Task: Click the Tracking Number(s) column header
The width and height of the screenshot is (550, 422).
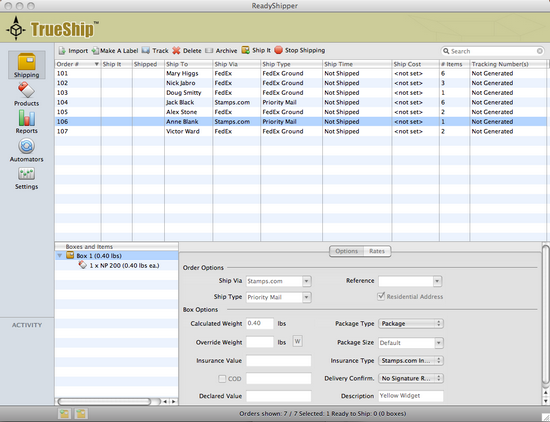Action: click(508, 64)
